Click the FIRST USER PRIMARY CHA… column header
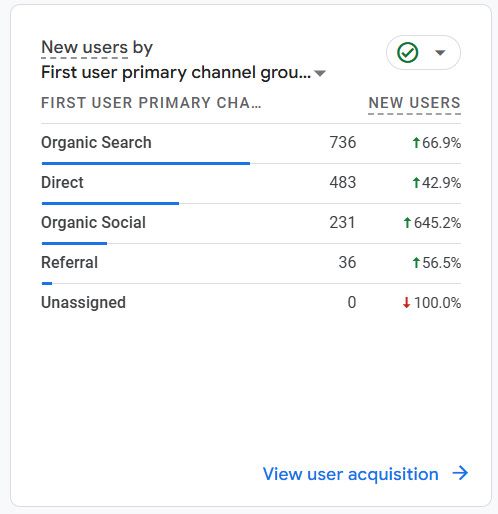This screenshot has height=514, width=498. 151,103
